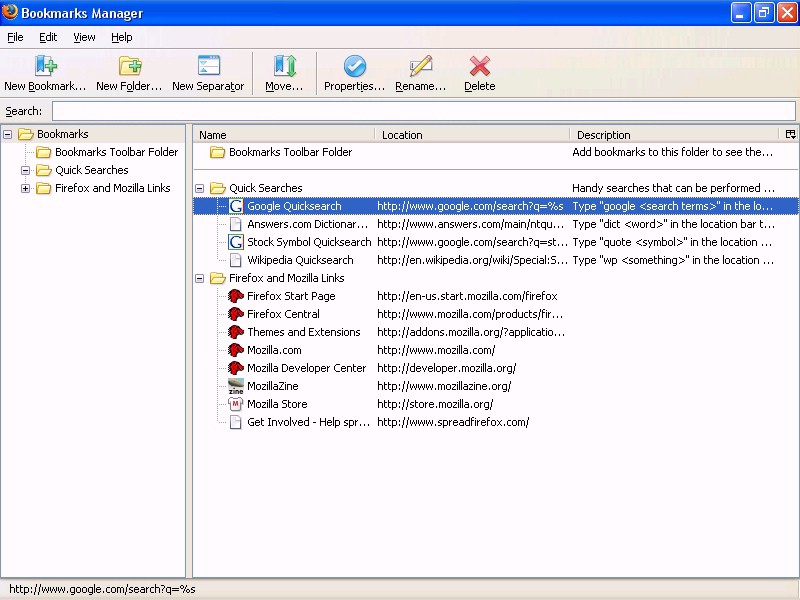Open the File menu
The image size is (800, 600).
tap(15, 37)
